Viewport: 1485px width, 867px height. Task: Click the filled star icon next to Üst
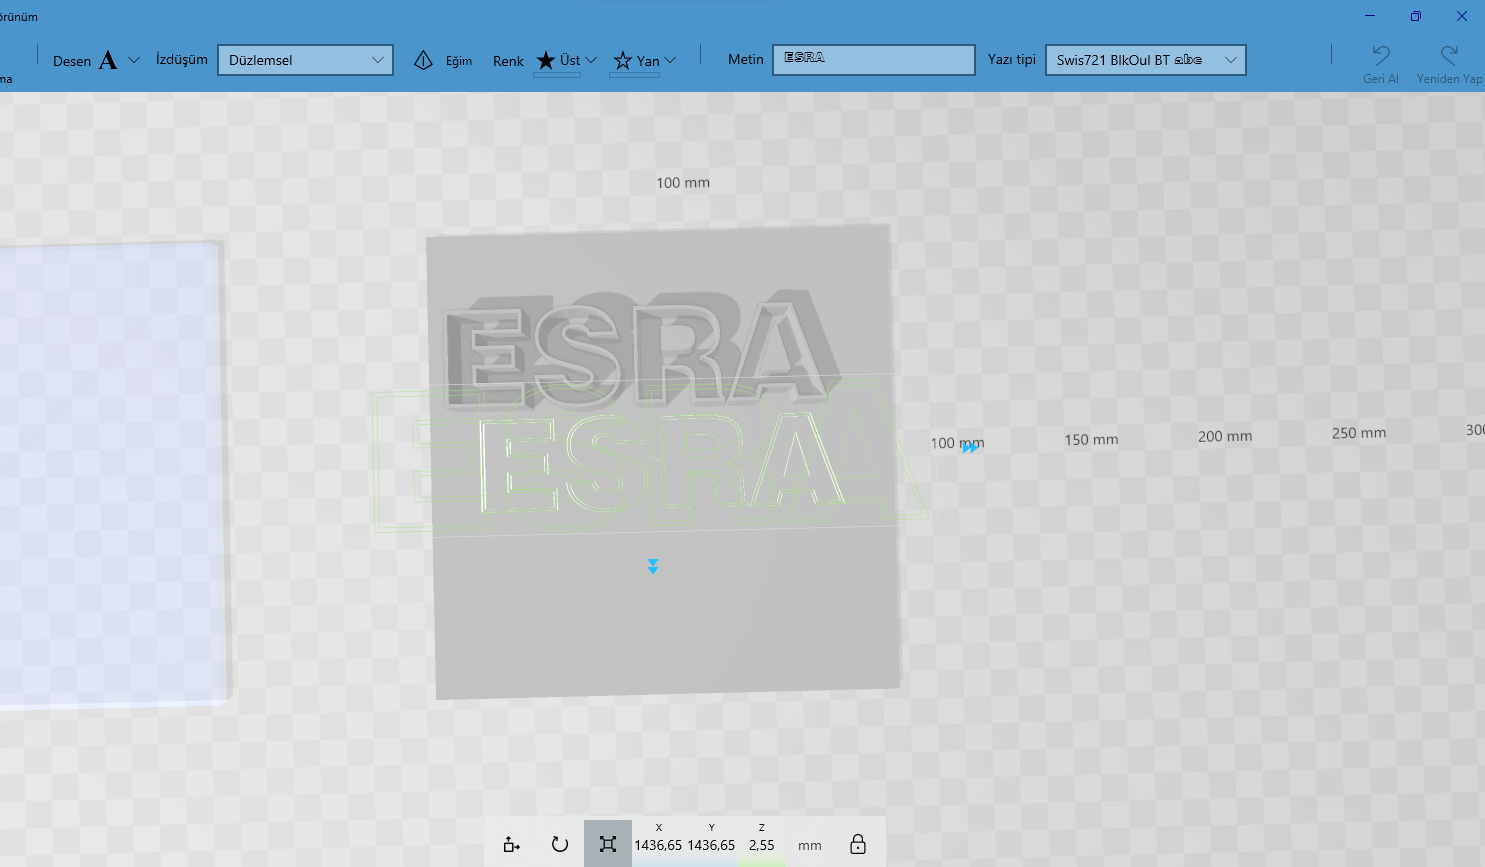point(544,59)
